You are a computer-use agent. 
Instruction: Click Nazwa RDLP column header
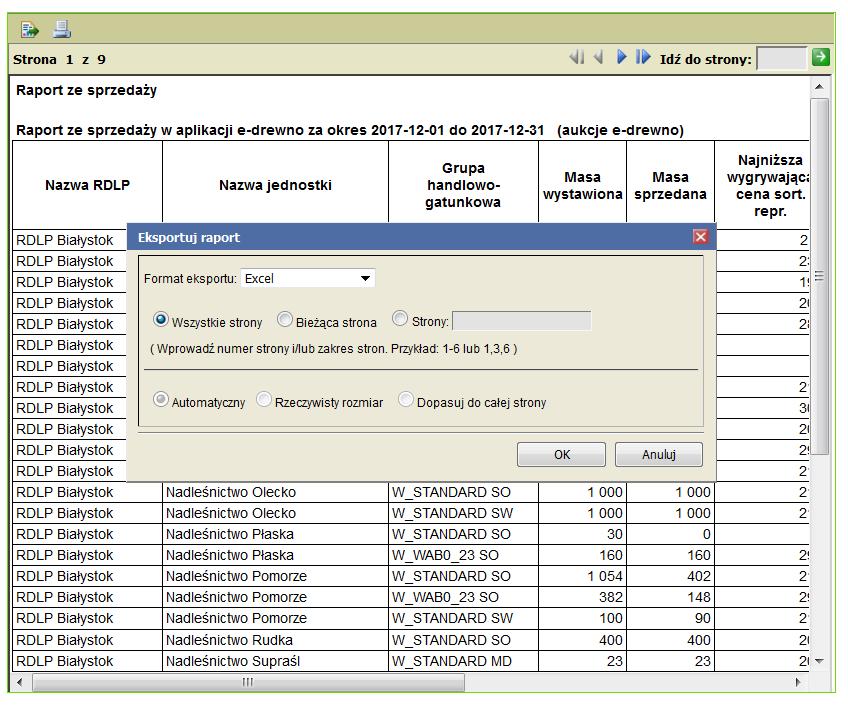(x=87, y=185)
